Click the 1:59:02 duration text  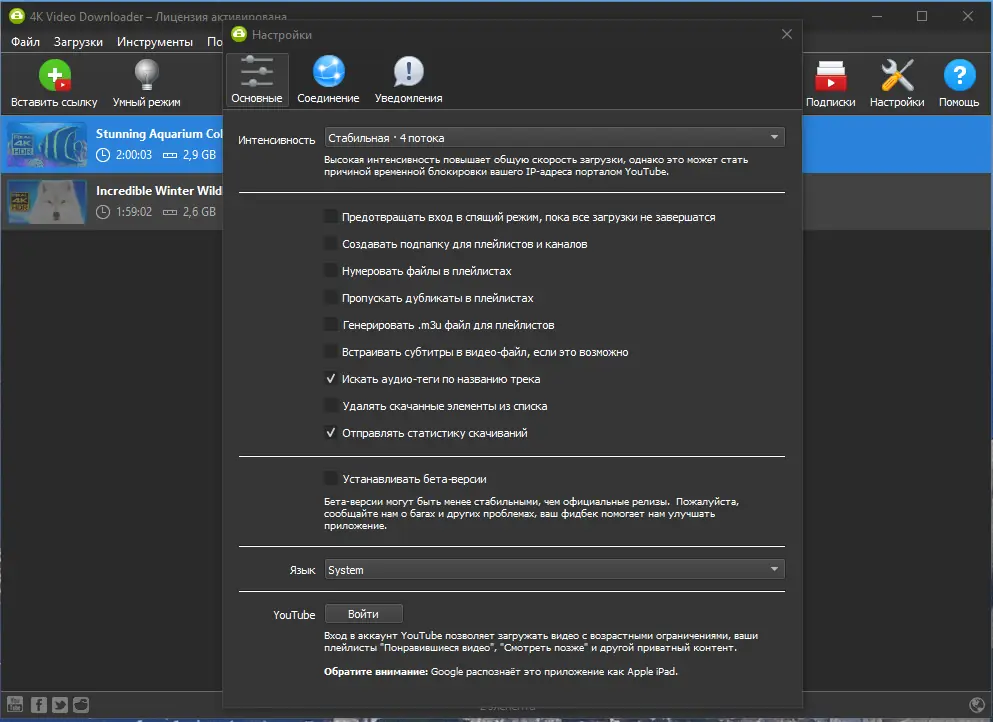point(134,212)
